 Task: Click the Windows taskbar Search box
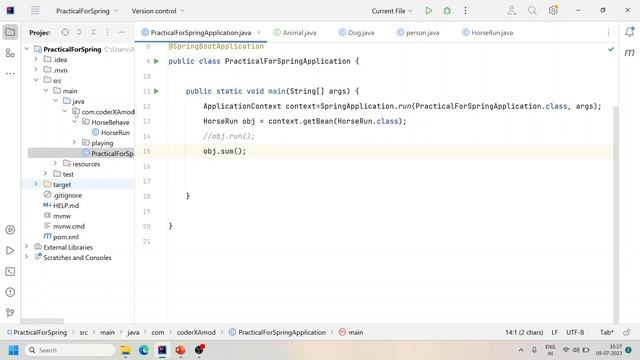coord(70,350)
